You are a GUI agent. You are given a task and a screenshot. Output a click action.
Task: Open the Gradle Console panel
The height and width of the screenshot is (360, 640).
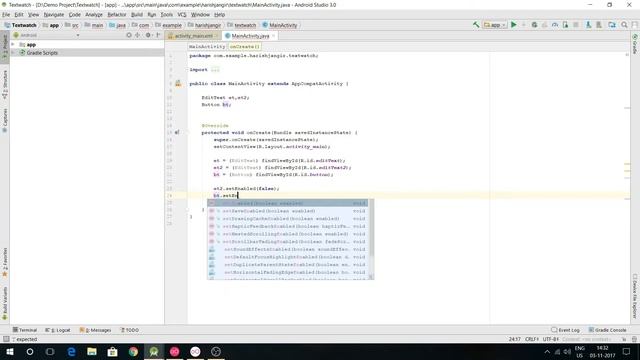(607, 330)
